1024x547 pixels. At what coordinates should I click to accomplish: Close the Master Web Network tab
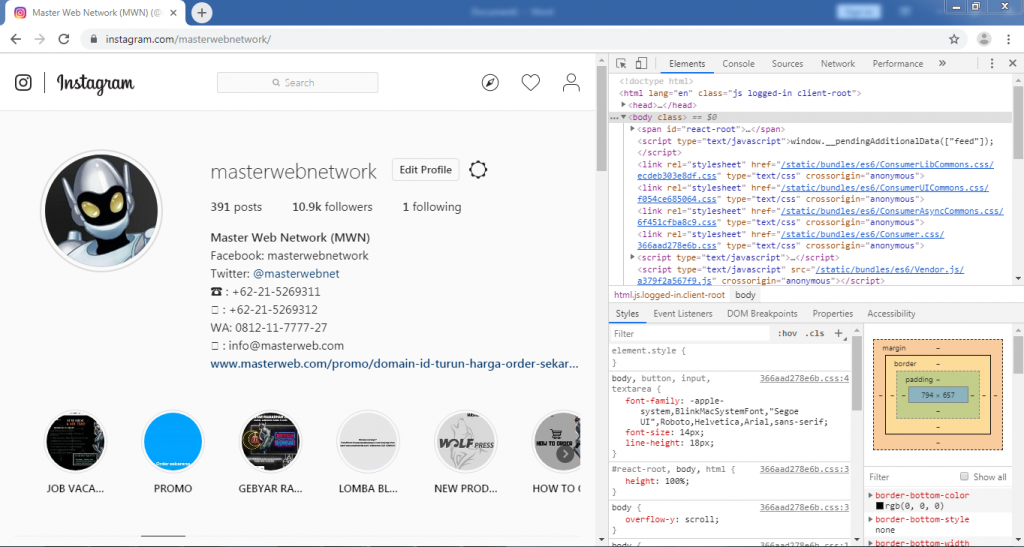point(173,12)
